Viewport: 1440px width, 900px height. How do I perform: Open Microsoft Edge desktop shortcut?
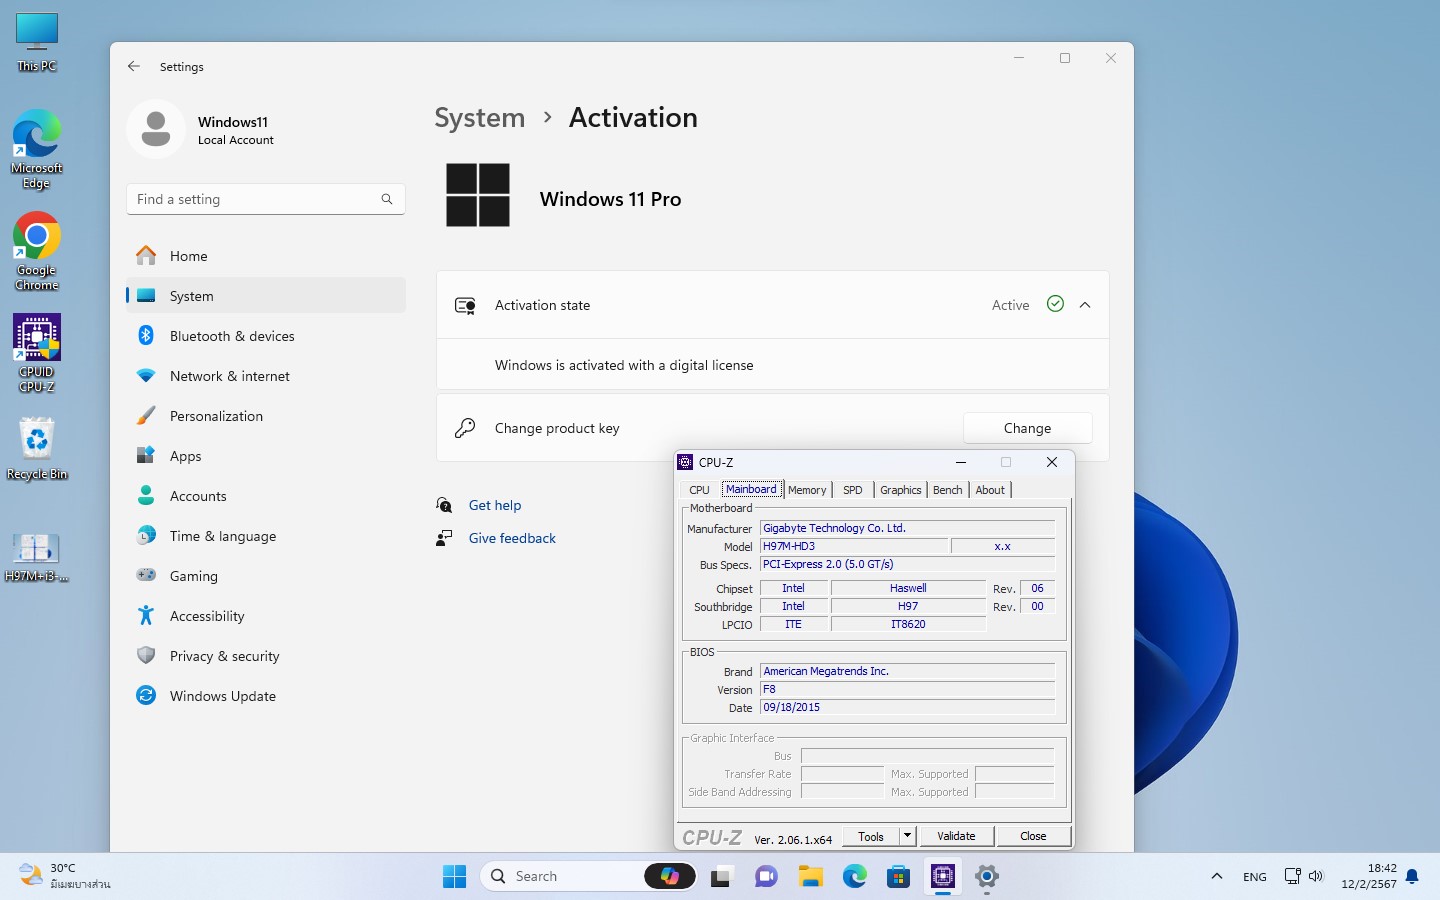tap(37, 149)
